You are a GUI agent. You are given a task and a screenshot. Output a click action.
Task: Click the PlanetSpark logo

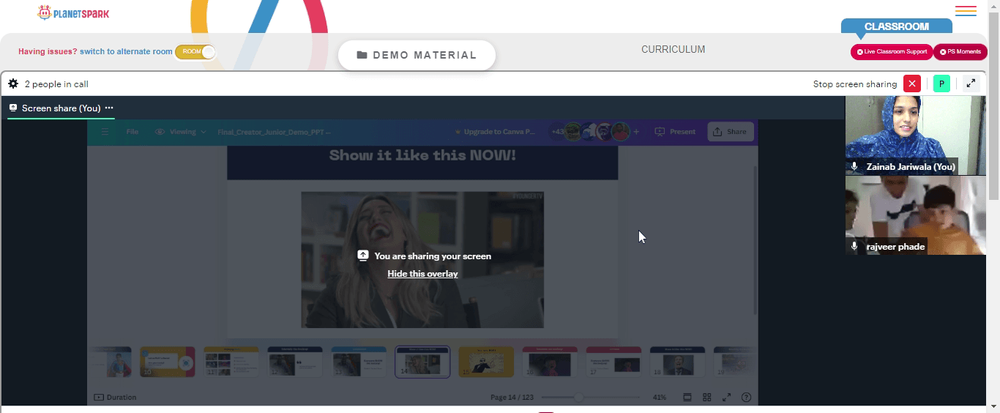(73, 13)
